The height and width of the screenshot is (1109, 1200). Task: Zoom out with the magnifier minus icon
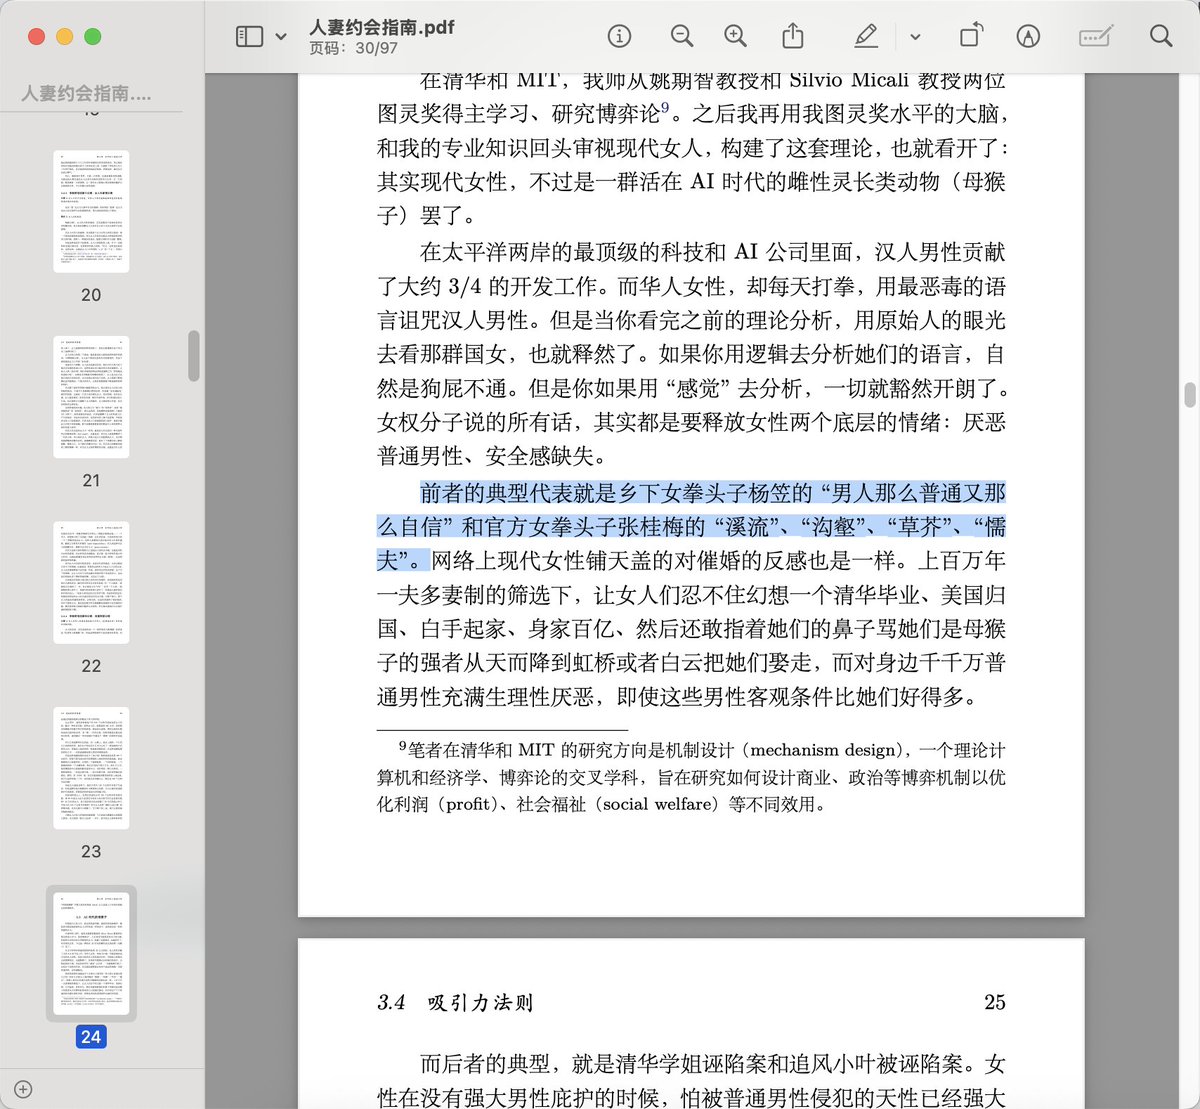point(682,34)
